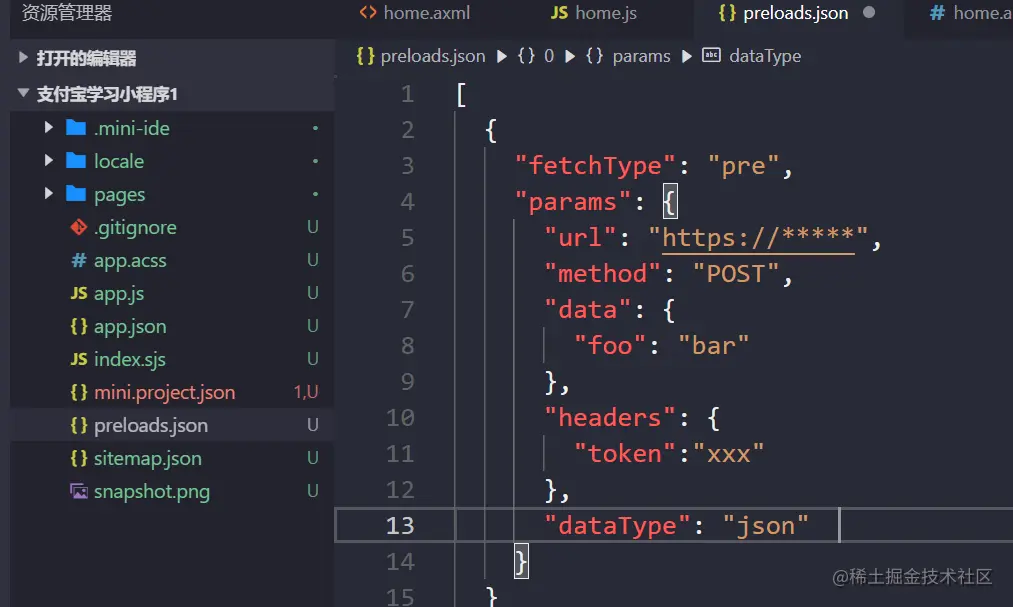Click line number 10 in gutter
The height and width of the screenshot is (607, 1013).
(x=400, y=417)
